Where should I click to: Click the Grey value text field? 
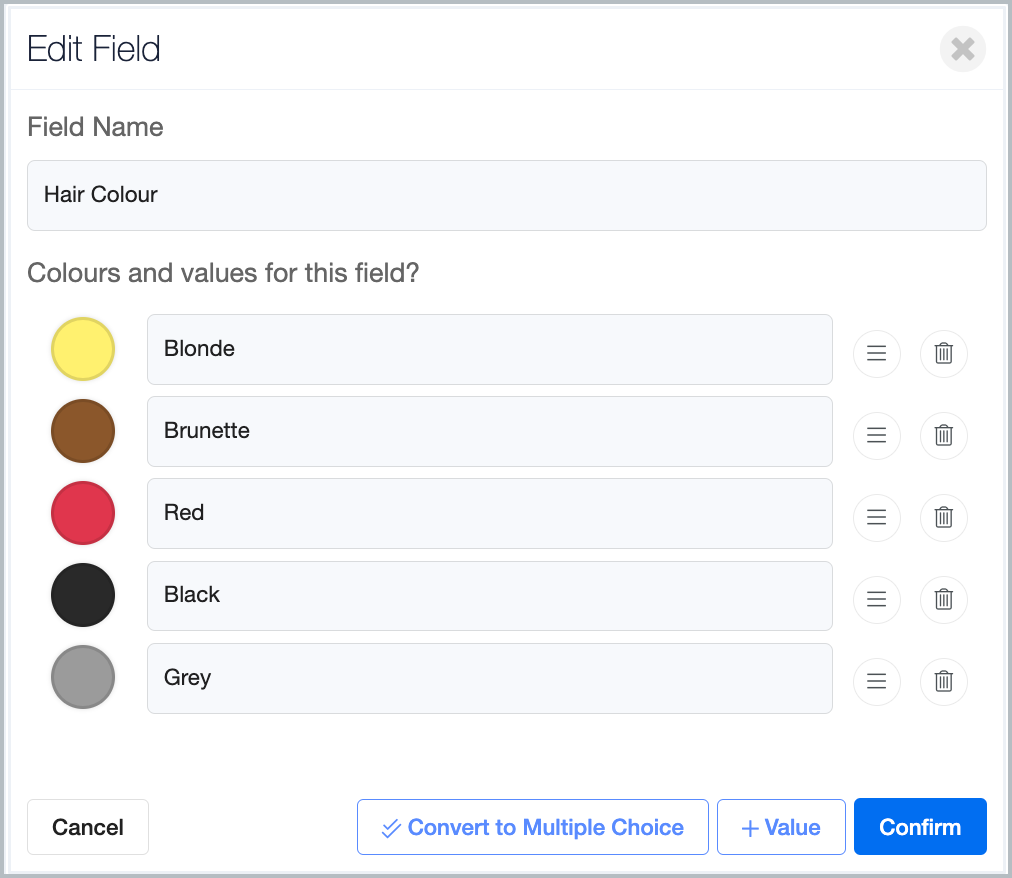click(x=489, y=678)
